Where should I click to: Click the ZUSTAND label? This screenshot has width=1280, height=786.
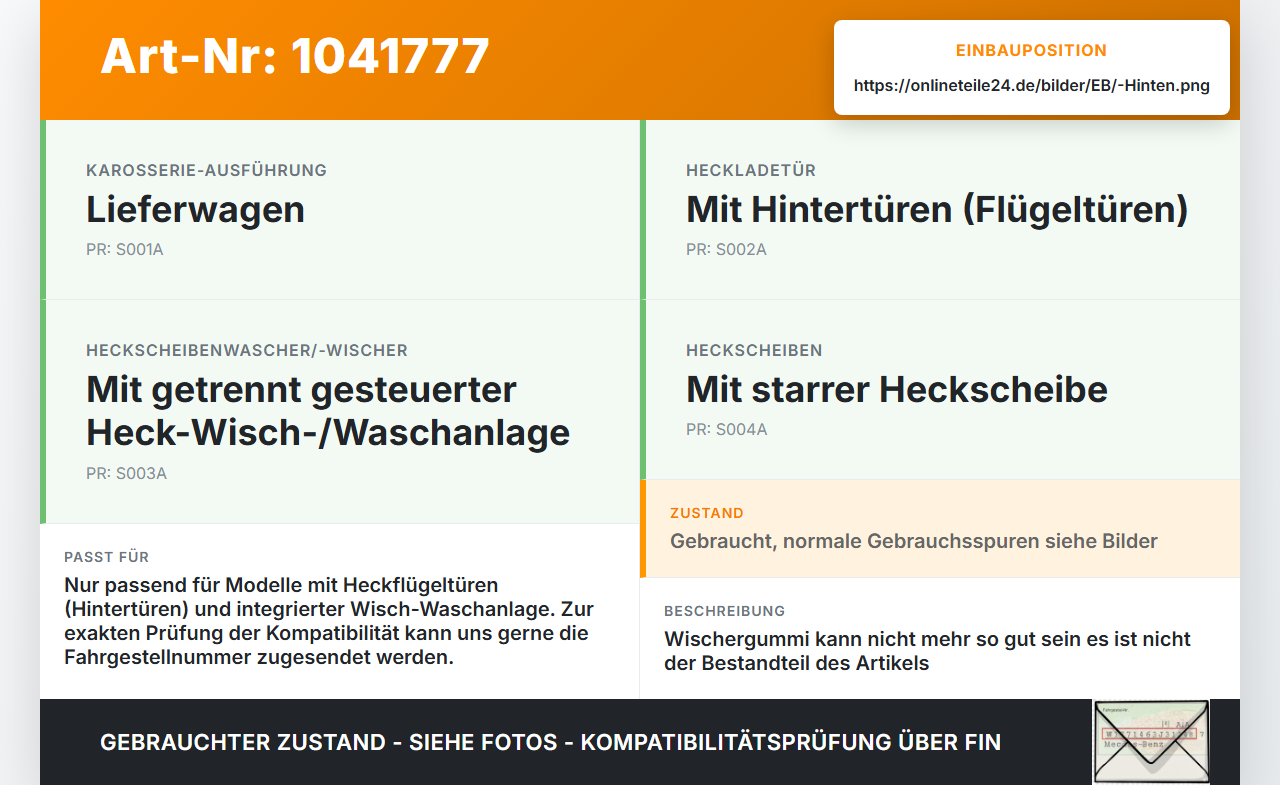707,513
